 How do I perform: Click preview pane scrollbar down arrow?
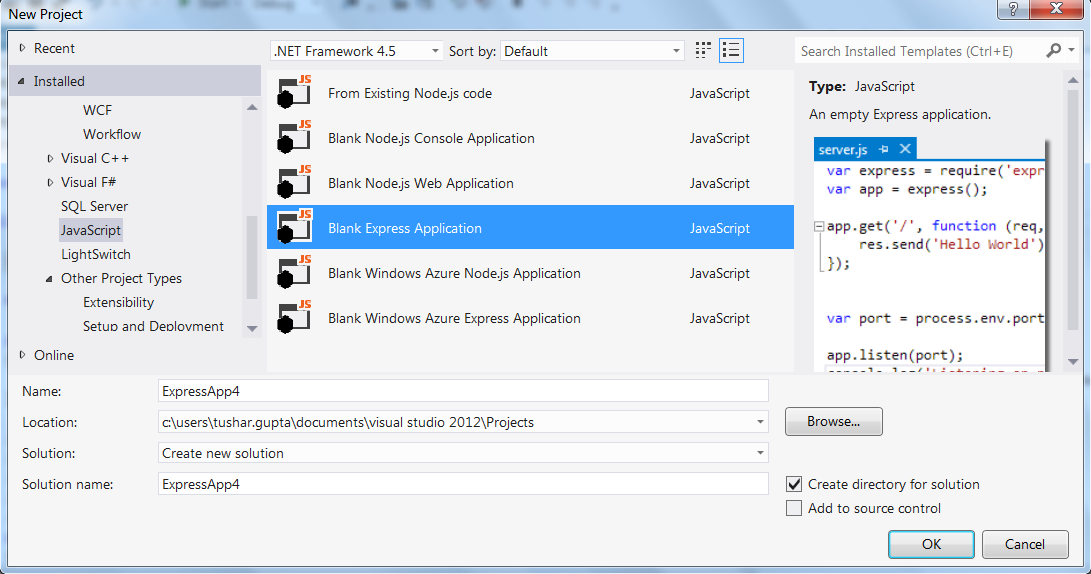pyautogui.click(x=1073, y=362)
